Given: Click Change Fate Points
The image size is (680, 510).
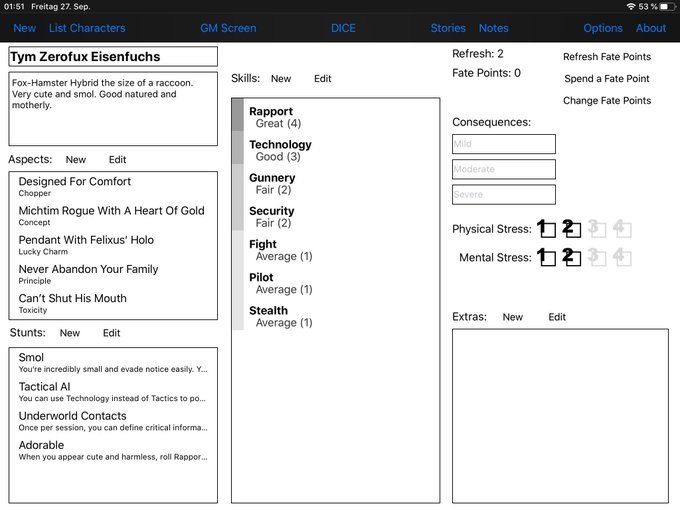Looking at the screenshot, I should (x=607, y=101).
